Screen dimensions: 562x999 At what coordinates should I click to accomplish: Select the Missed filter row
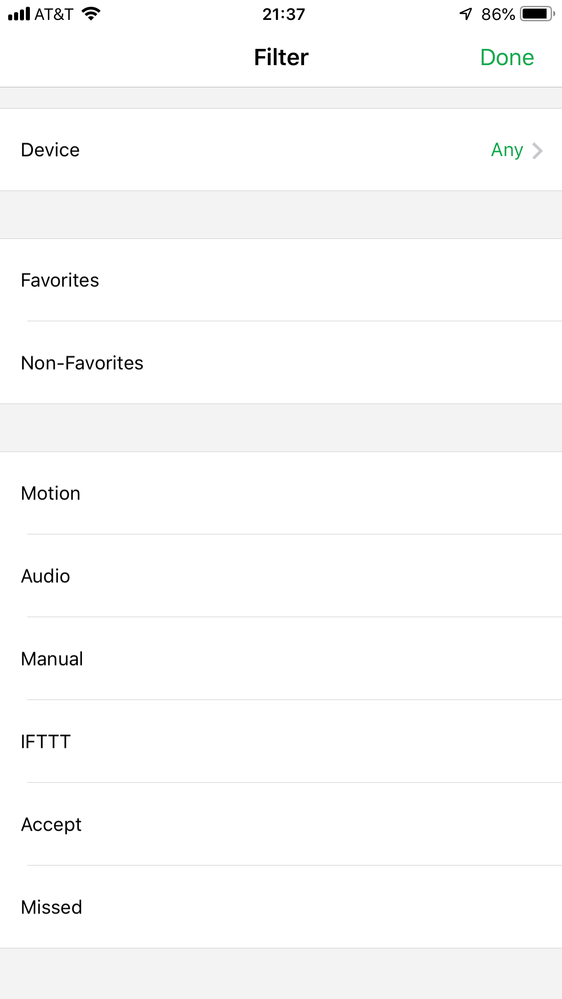tap(281, 907)
